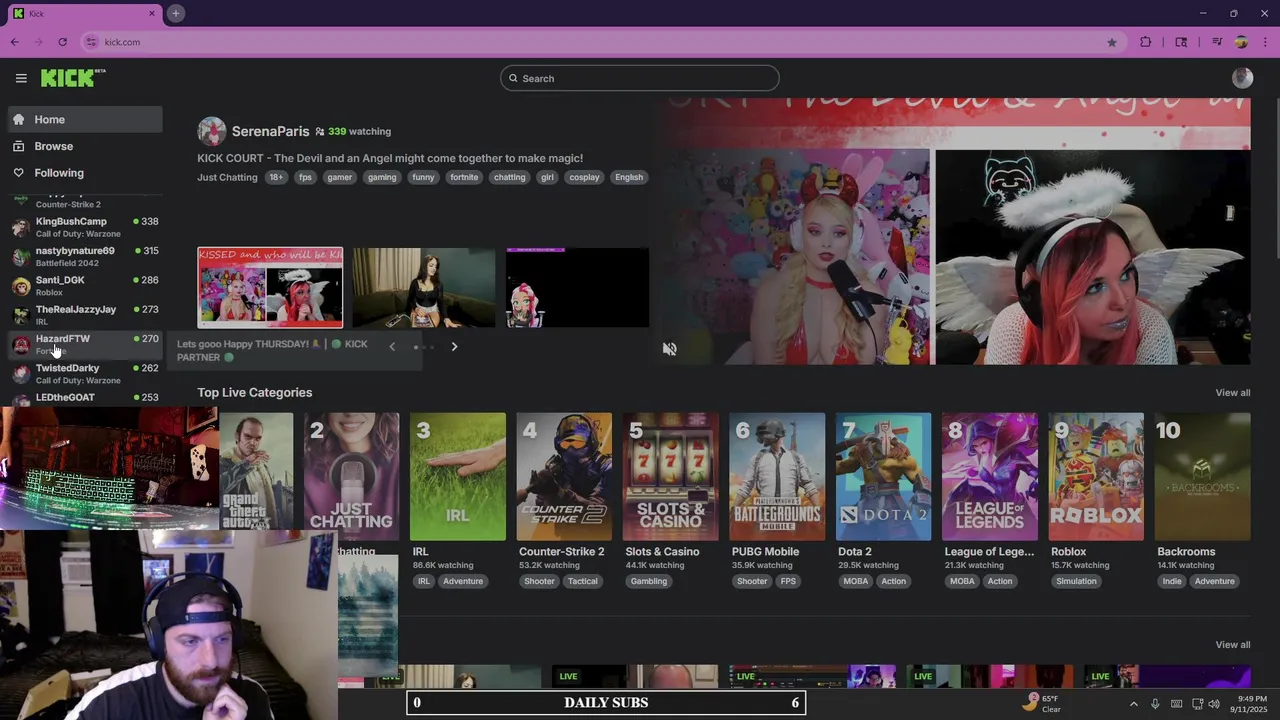
Task: Open the browser media controls icon
Action: pyautogui.click(x=1217, y=42)
